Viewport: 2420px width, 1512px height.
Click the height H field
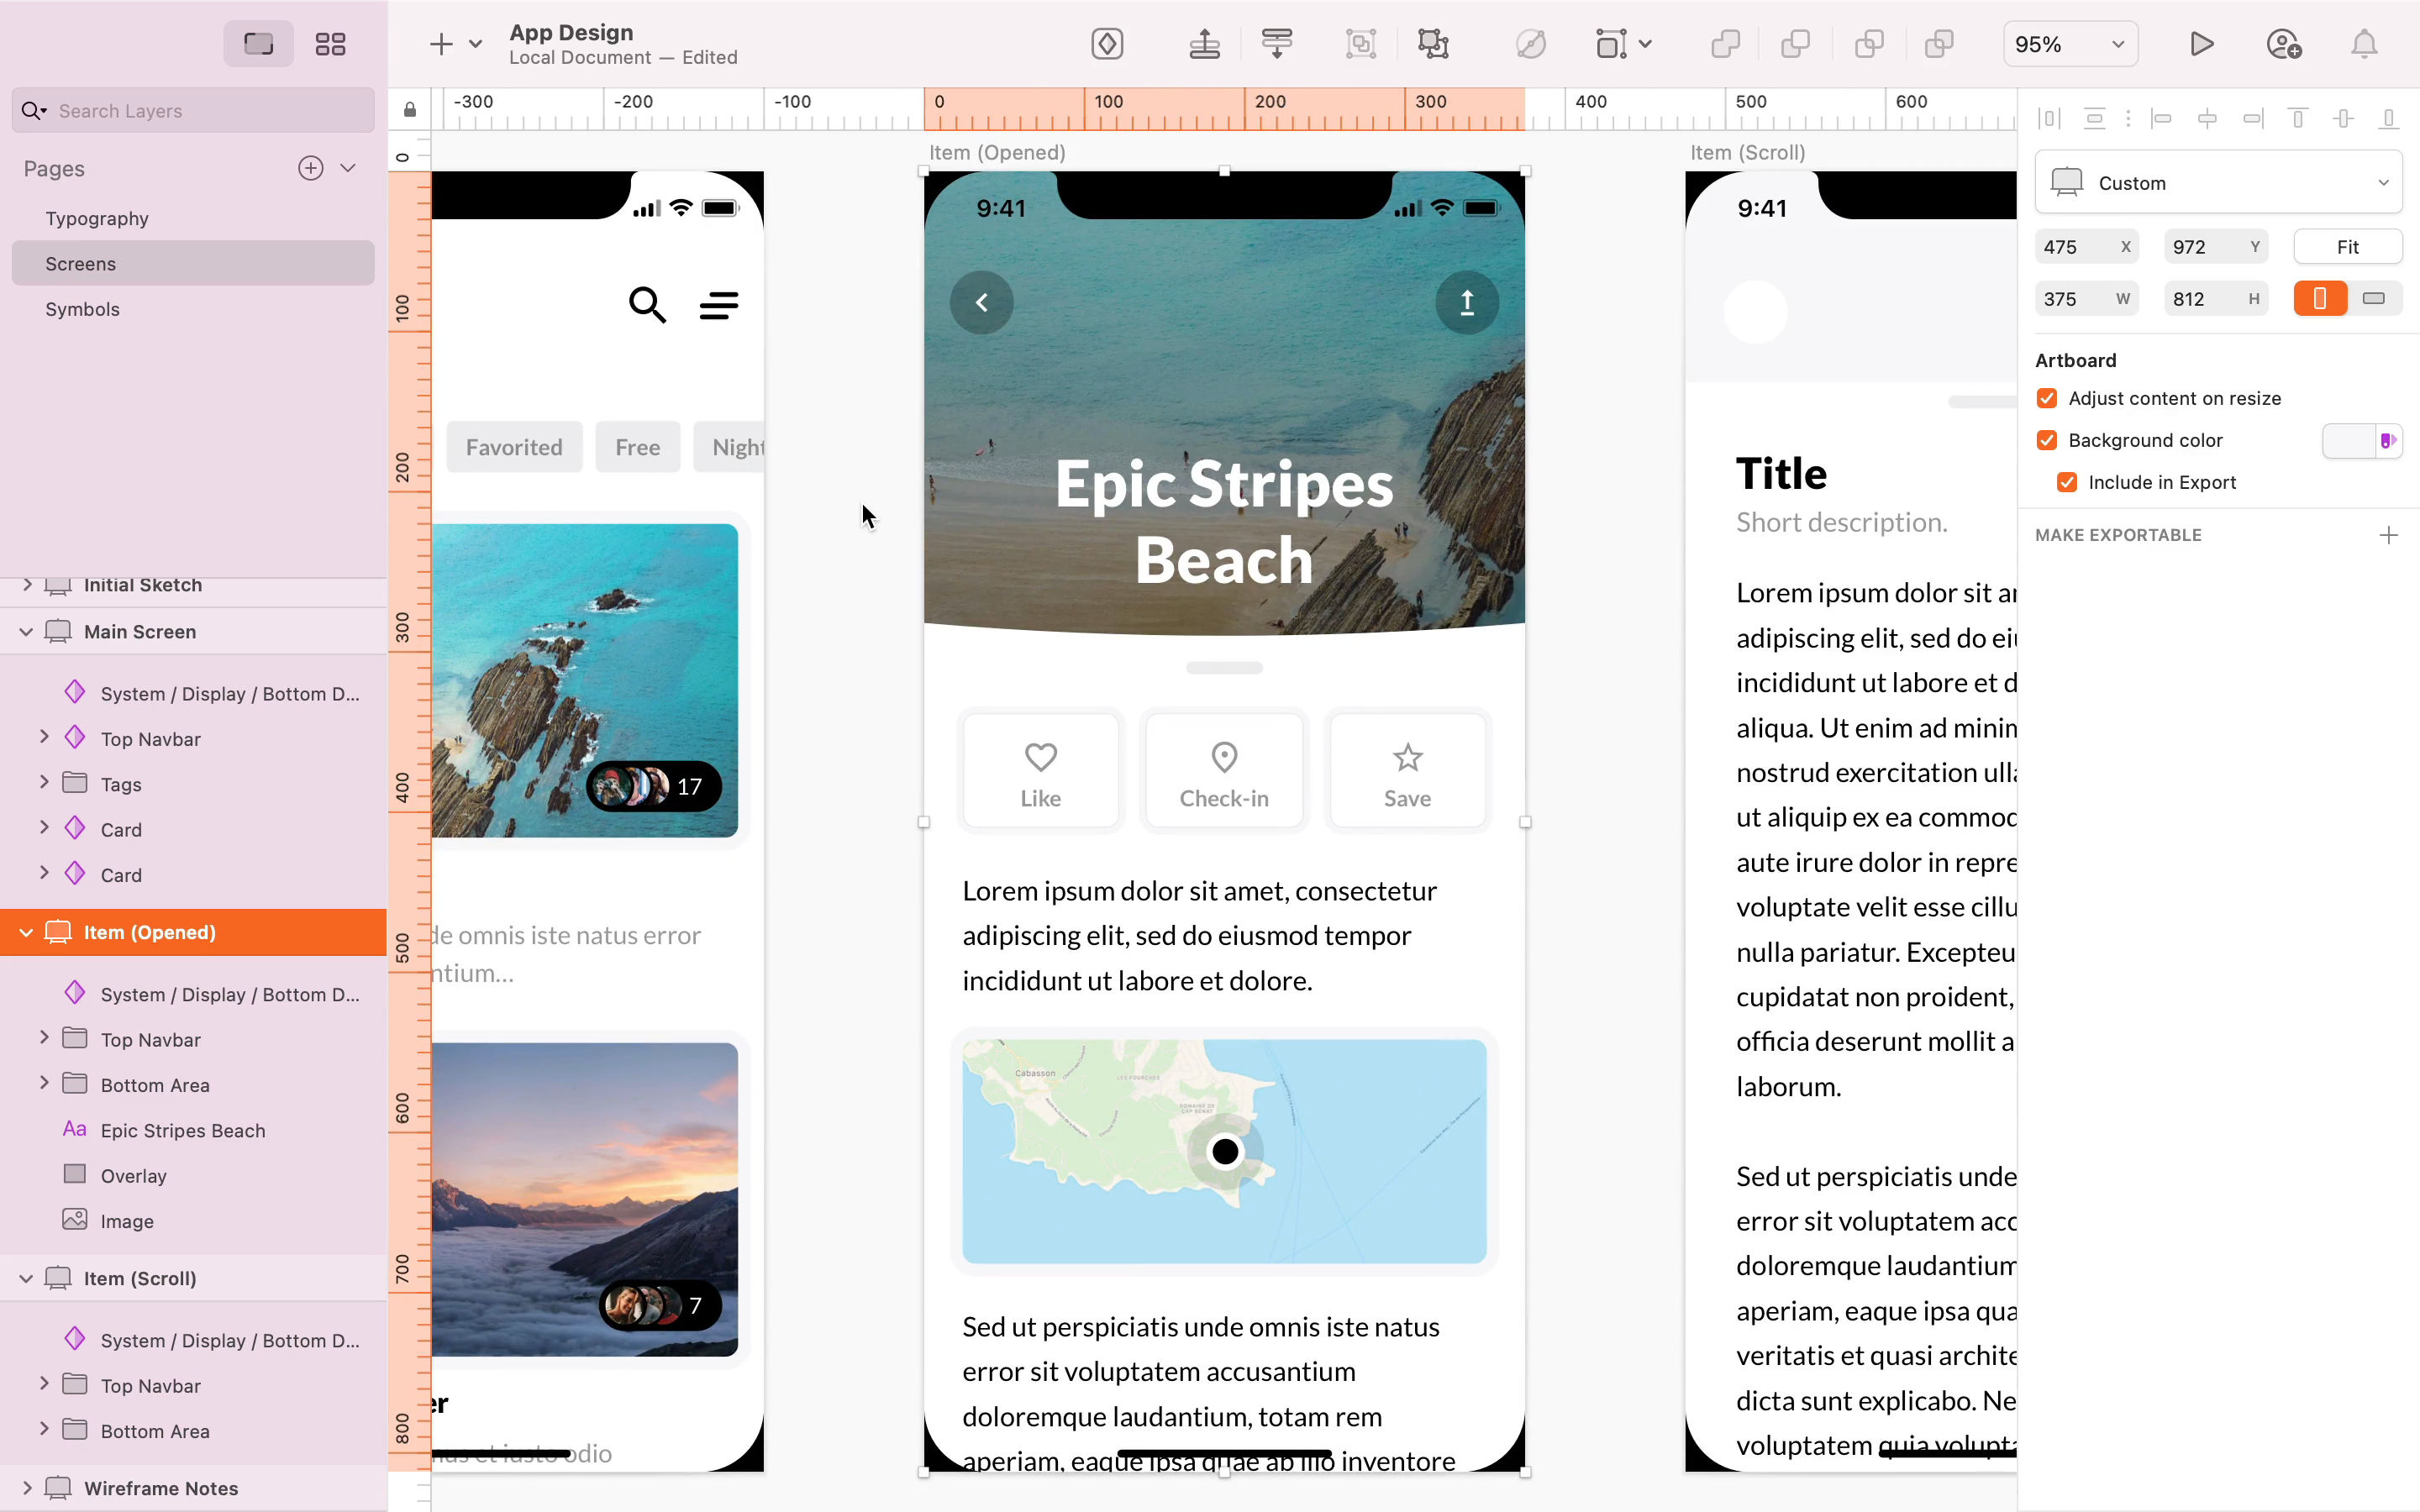click(2215, 298)
